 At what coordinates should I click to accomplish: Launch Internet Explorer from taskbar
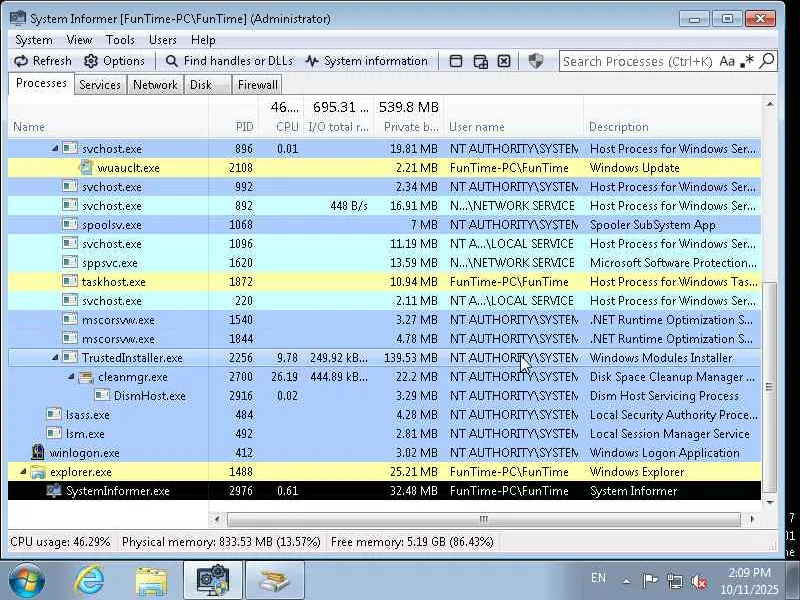coord(89,580)
